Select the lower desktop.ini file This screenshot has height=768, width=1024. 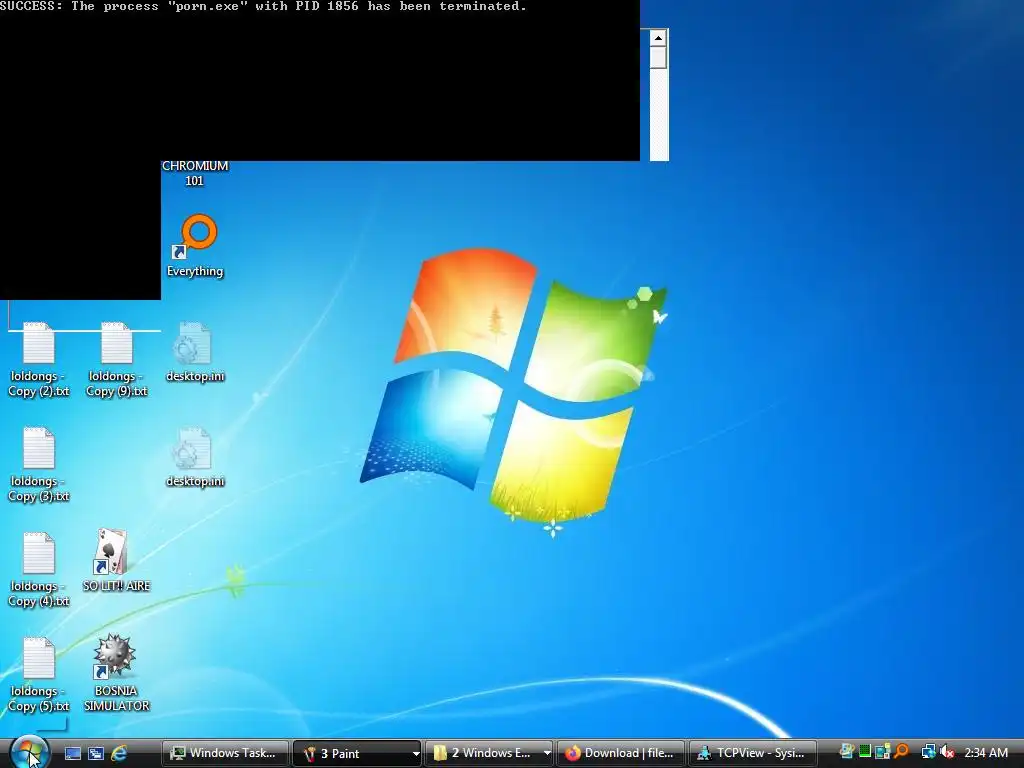(195, 457)
